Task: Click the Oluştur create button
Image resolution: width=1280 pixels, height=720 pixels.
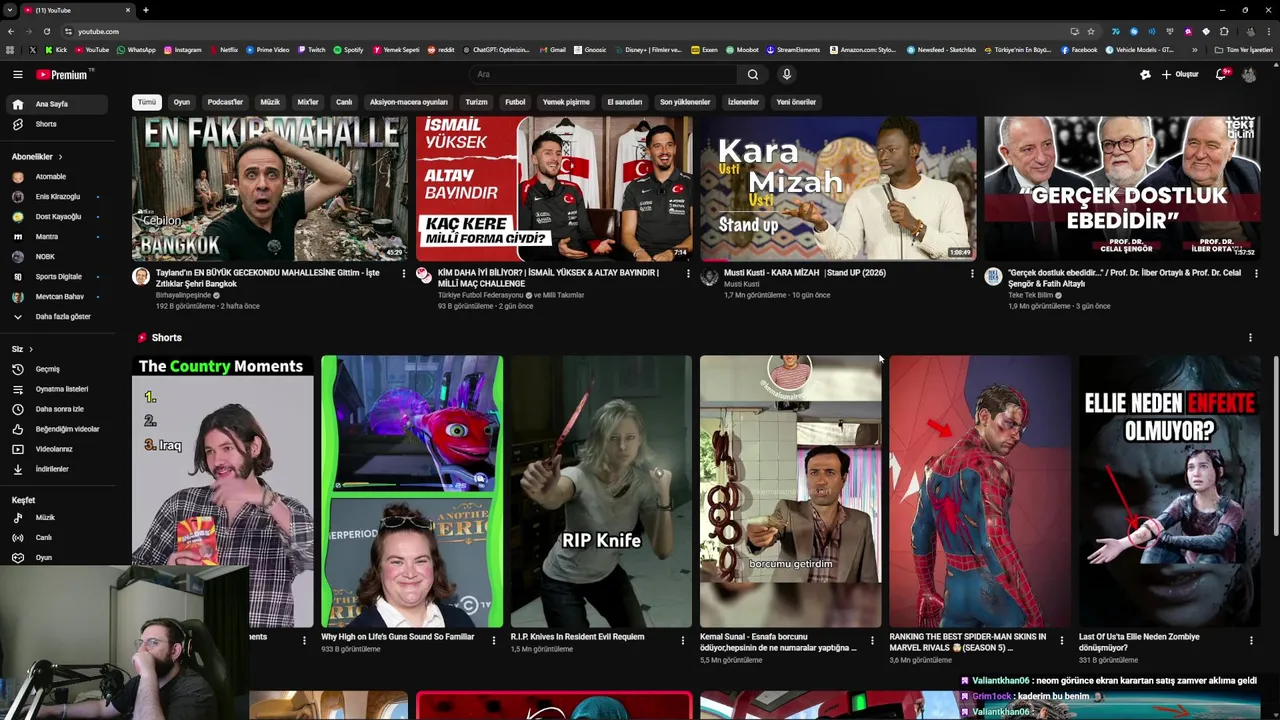Action: click(x=1180, y=74)
